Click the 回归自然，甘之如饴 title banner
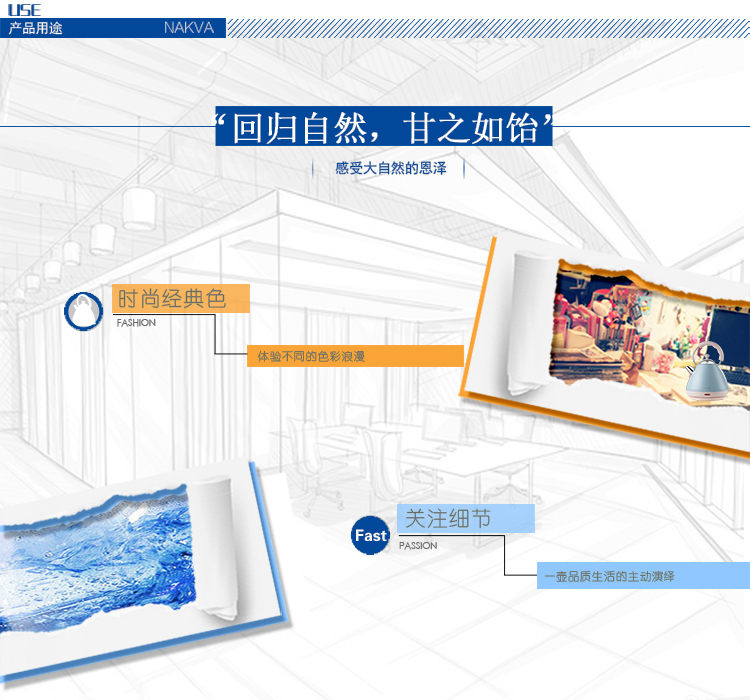750x700 pixels. point(384,126)
